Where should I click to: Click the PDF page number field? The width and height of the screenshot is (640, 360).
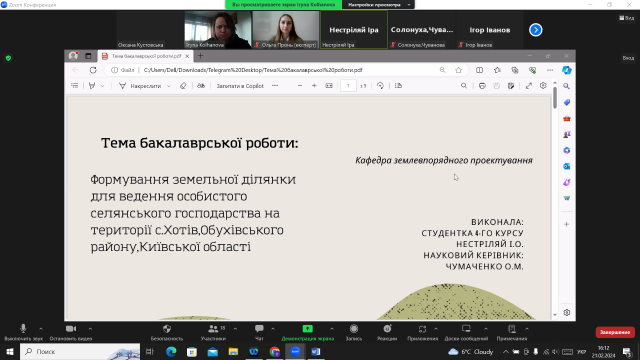tap(348, 86)
